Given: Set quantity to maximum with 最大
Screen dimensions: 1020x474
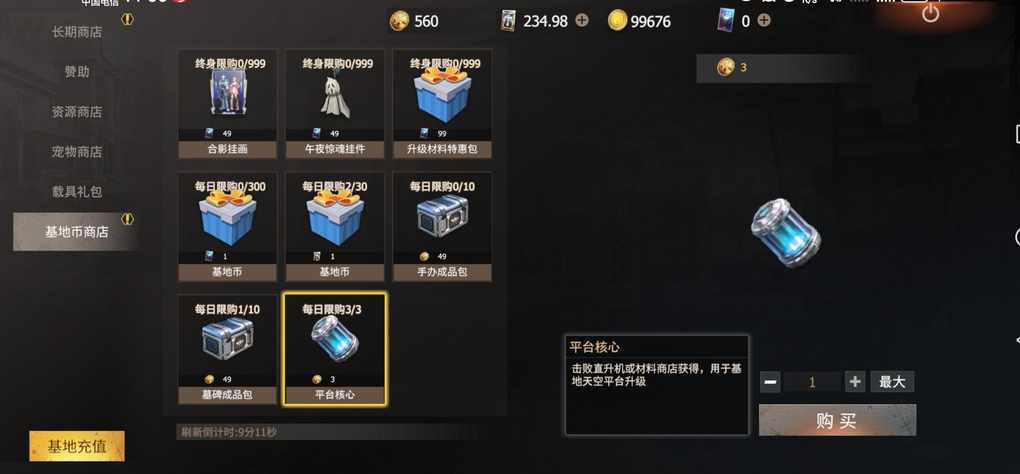Looking at the screenshot, I should 892,382.
